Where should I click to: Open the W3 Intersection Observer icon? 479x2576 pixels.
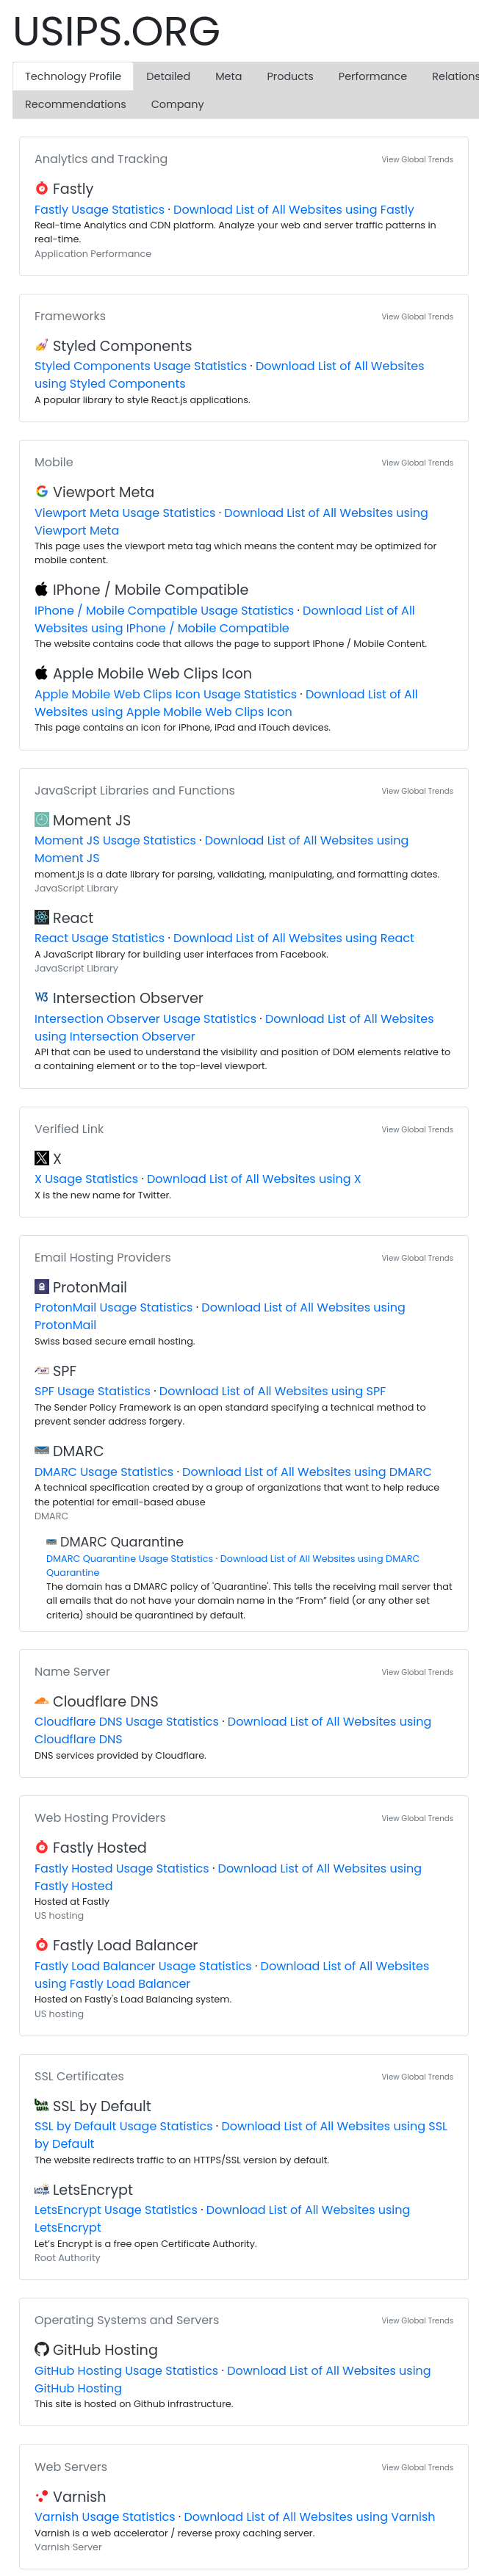pos(41,997)
